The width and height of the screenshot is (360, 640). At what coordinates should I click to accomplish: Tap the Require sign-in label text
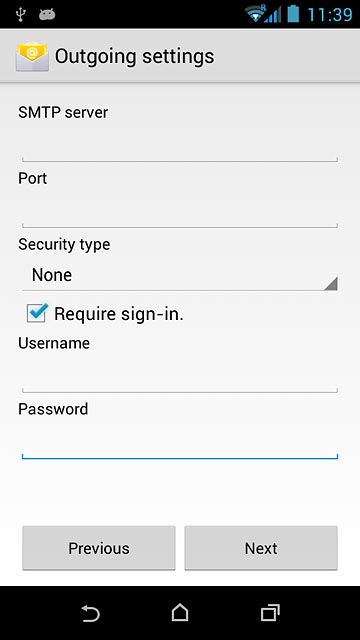(119, 314)
